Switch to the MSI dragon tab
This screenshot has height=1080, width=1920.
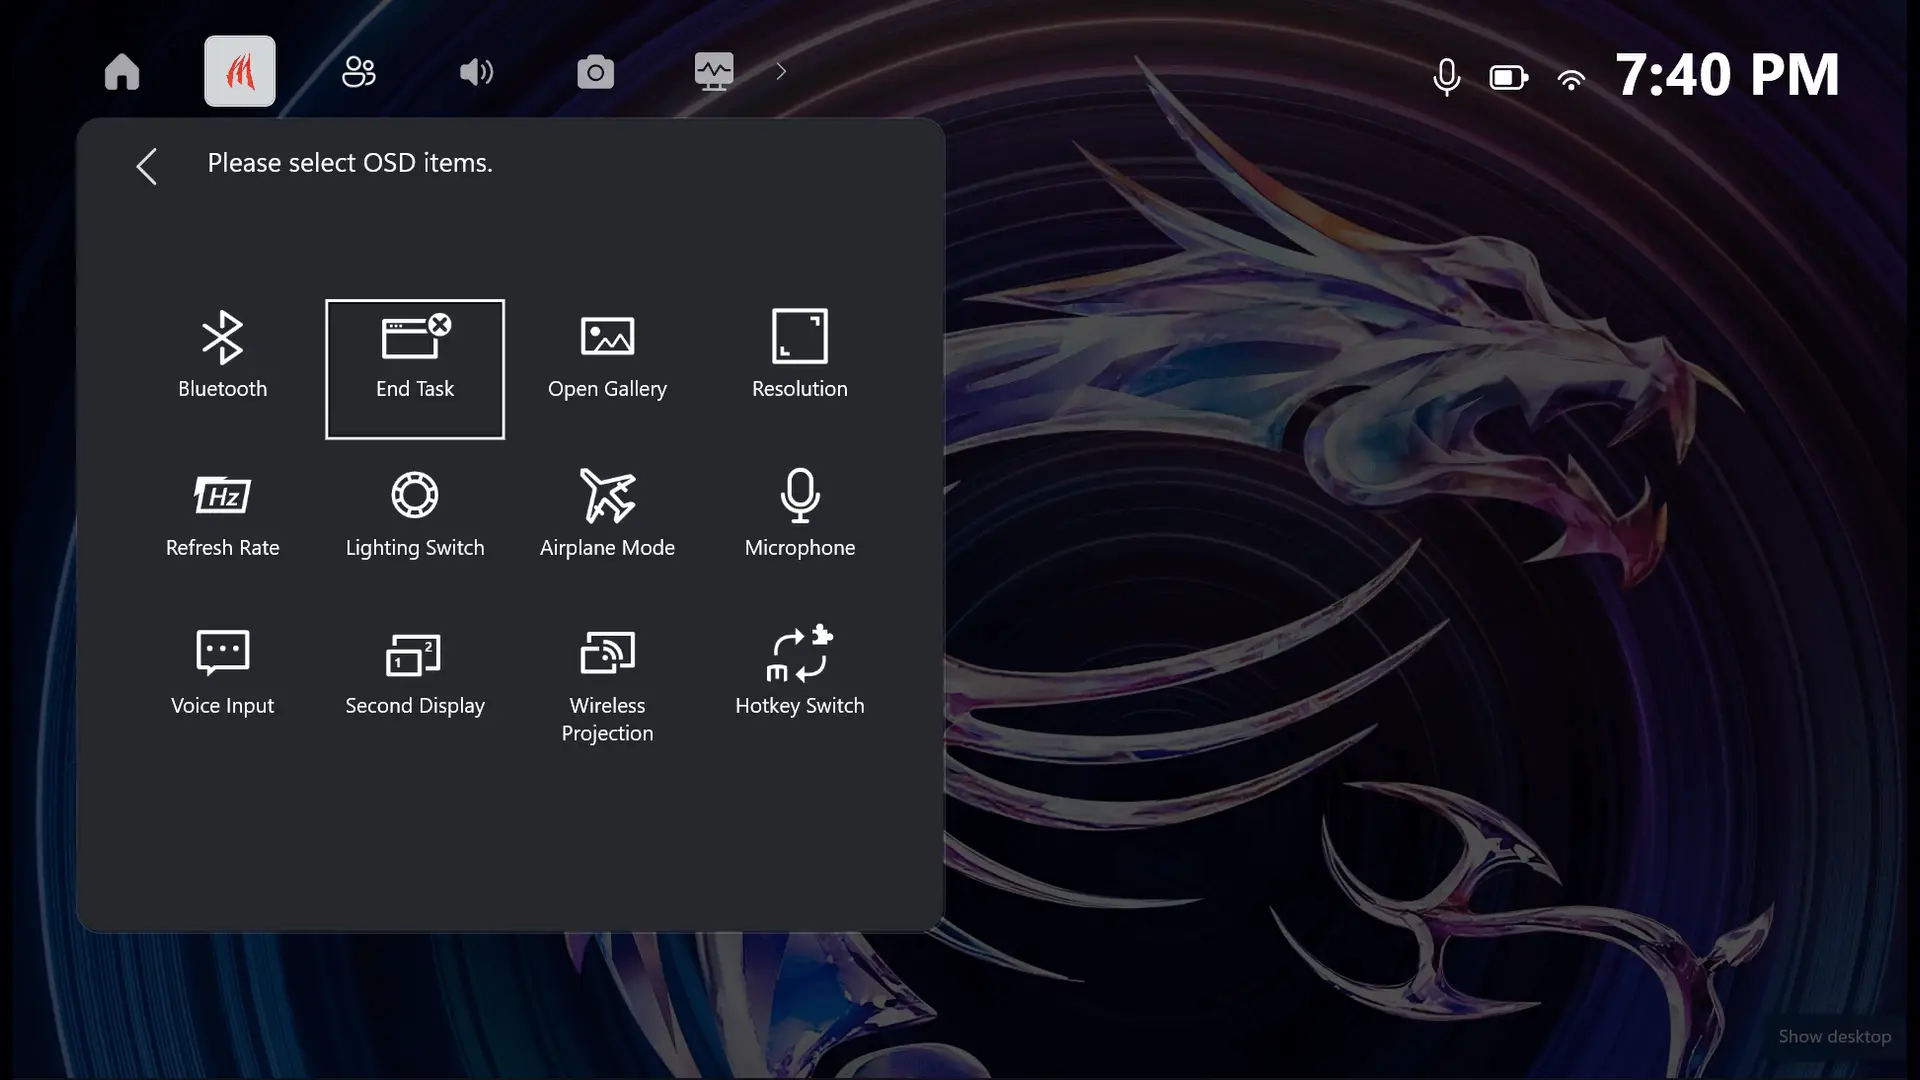pyautogui.click(x=240, y=71)
